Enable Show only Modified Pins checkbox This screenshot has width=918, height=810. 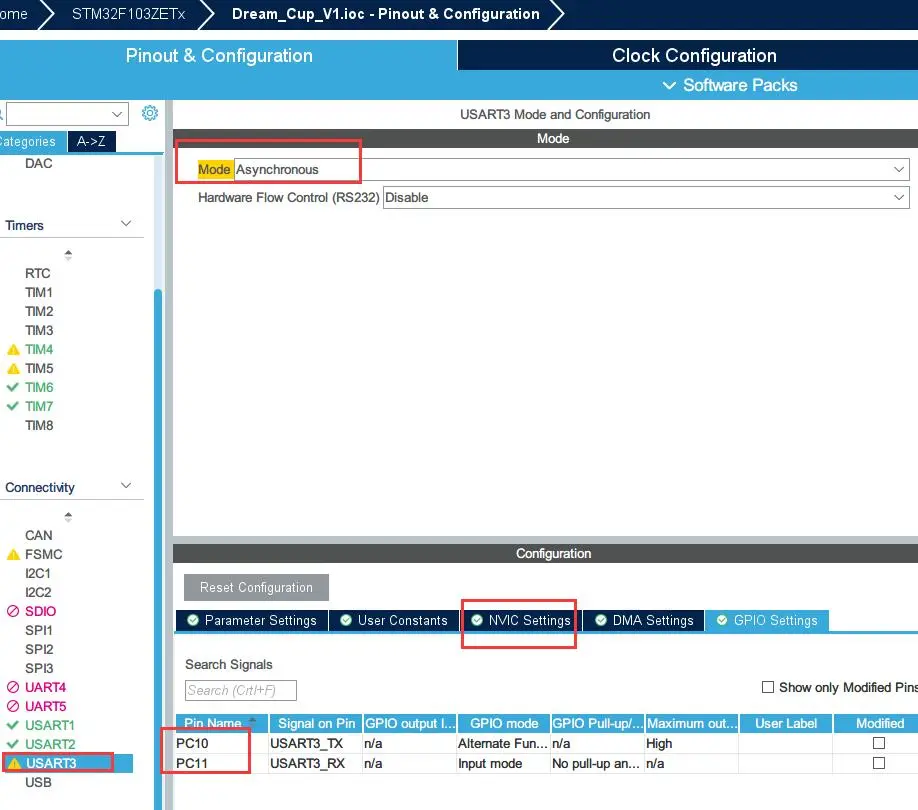[768, 687]
